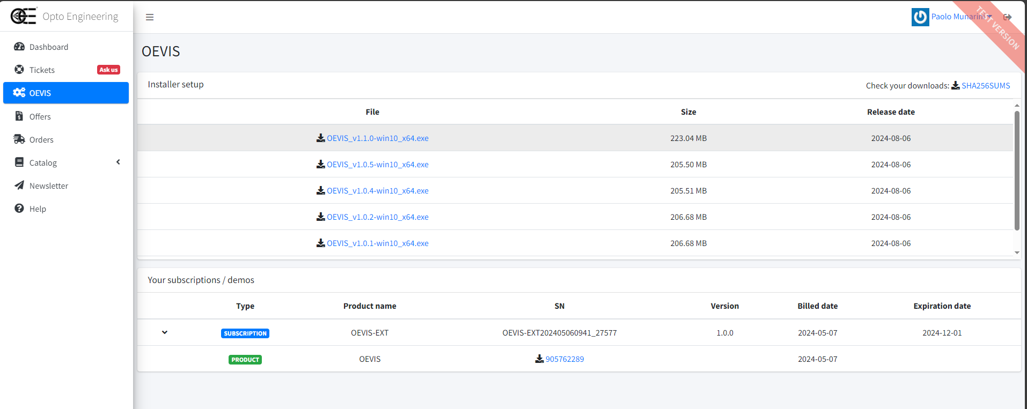Click the version 1.0.0 cell
This screenshot has height=409, width=1027.
pyautogui.click(x=724, y=333)
